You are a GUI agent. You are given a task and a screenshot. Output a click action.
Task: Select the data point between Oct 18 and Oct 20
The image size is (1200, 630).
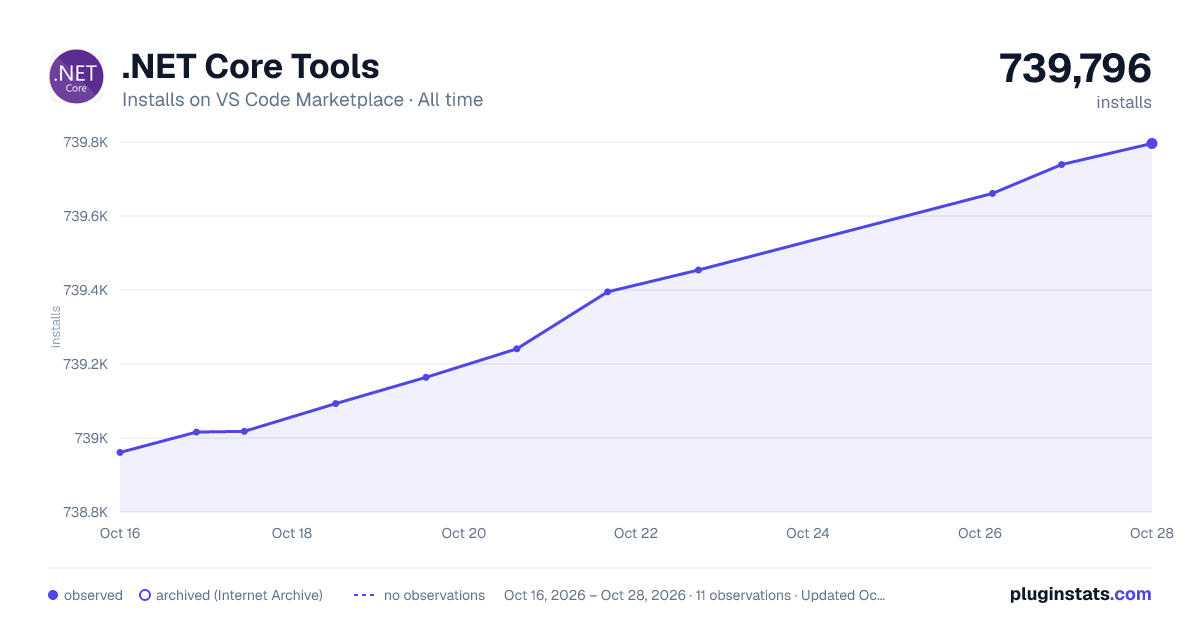[425, 377]
